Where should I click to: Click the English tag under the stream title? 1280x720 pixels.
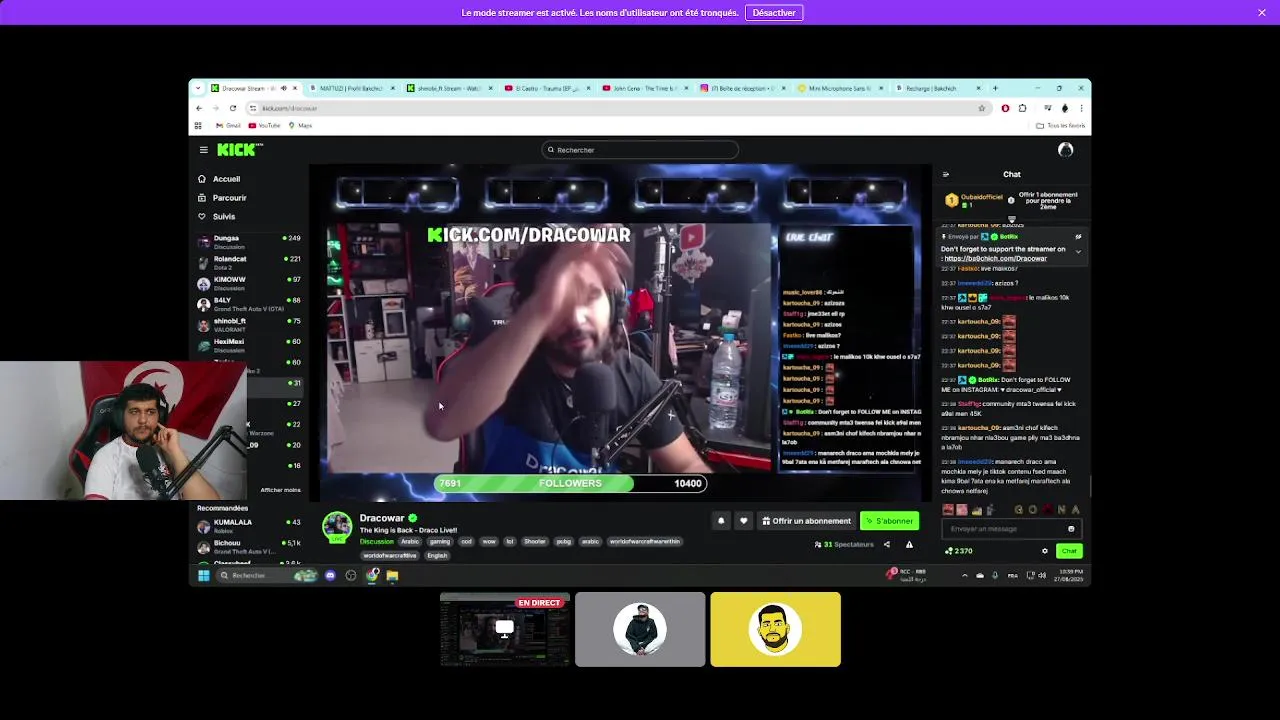point(437,556)
